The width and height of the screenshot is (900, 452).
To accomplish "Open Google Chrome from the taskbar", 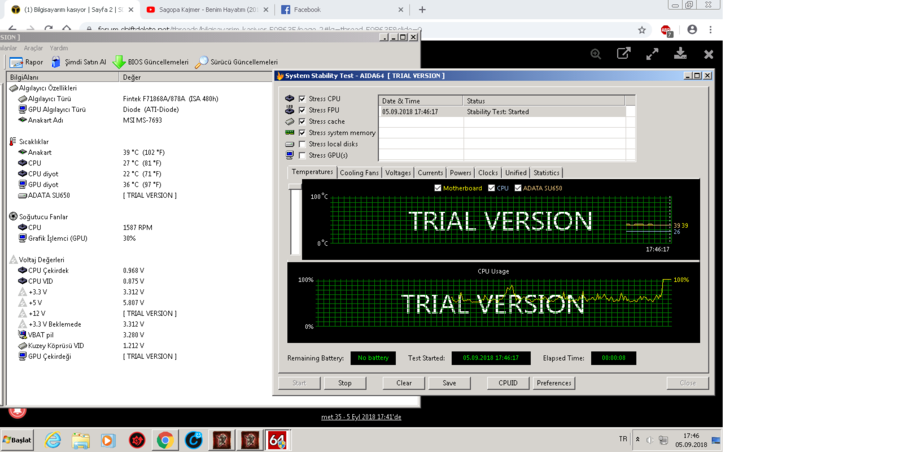I will click(x=165, y=439).
